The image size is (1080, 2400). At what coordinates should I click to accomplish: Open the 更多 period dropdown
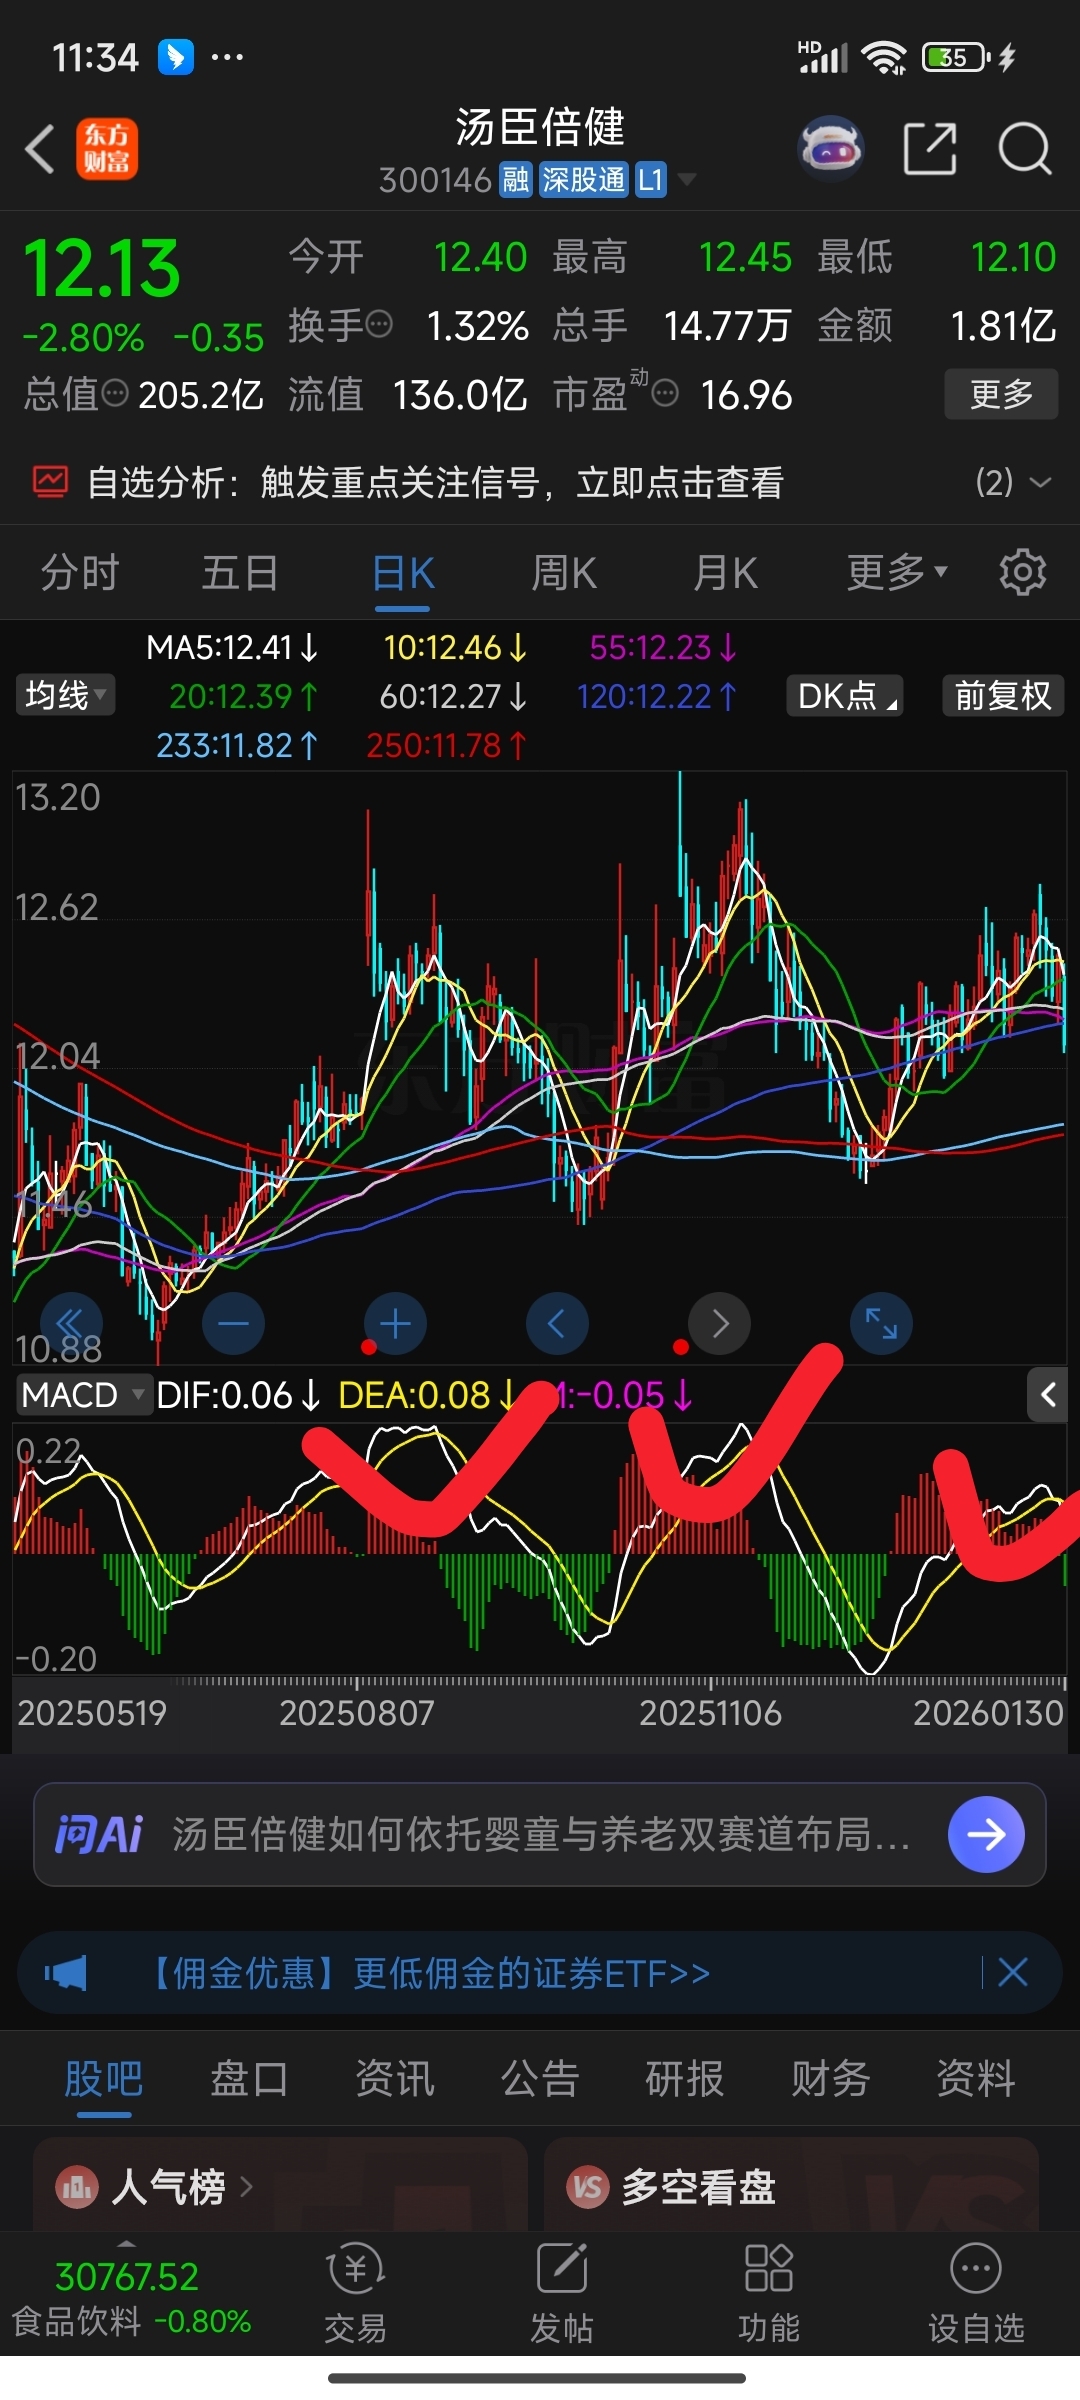[x=897, y=572]
